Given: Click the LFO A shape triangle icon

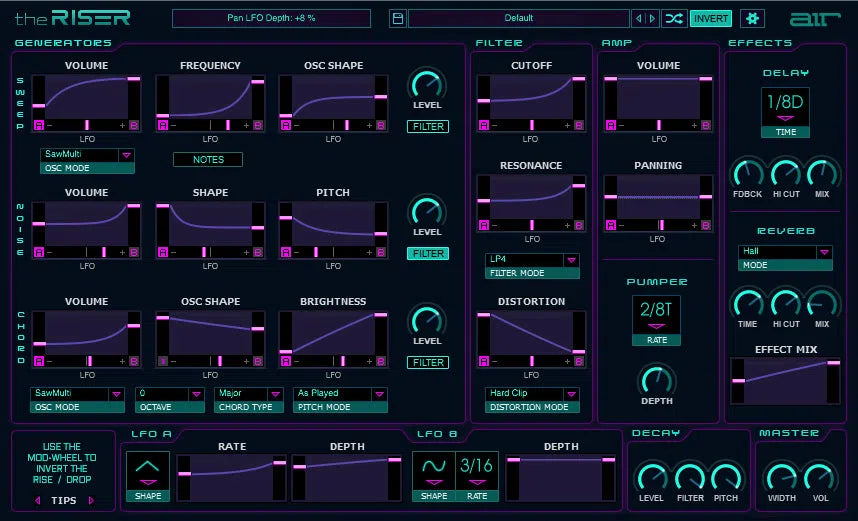Looking at the screenshot, I should 147,468.
